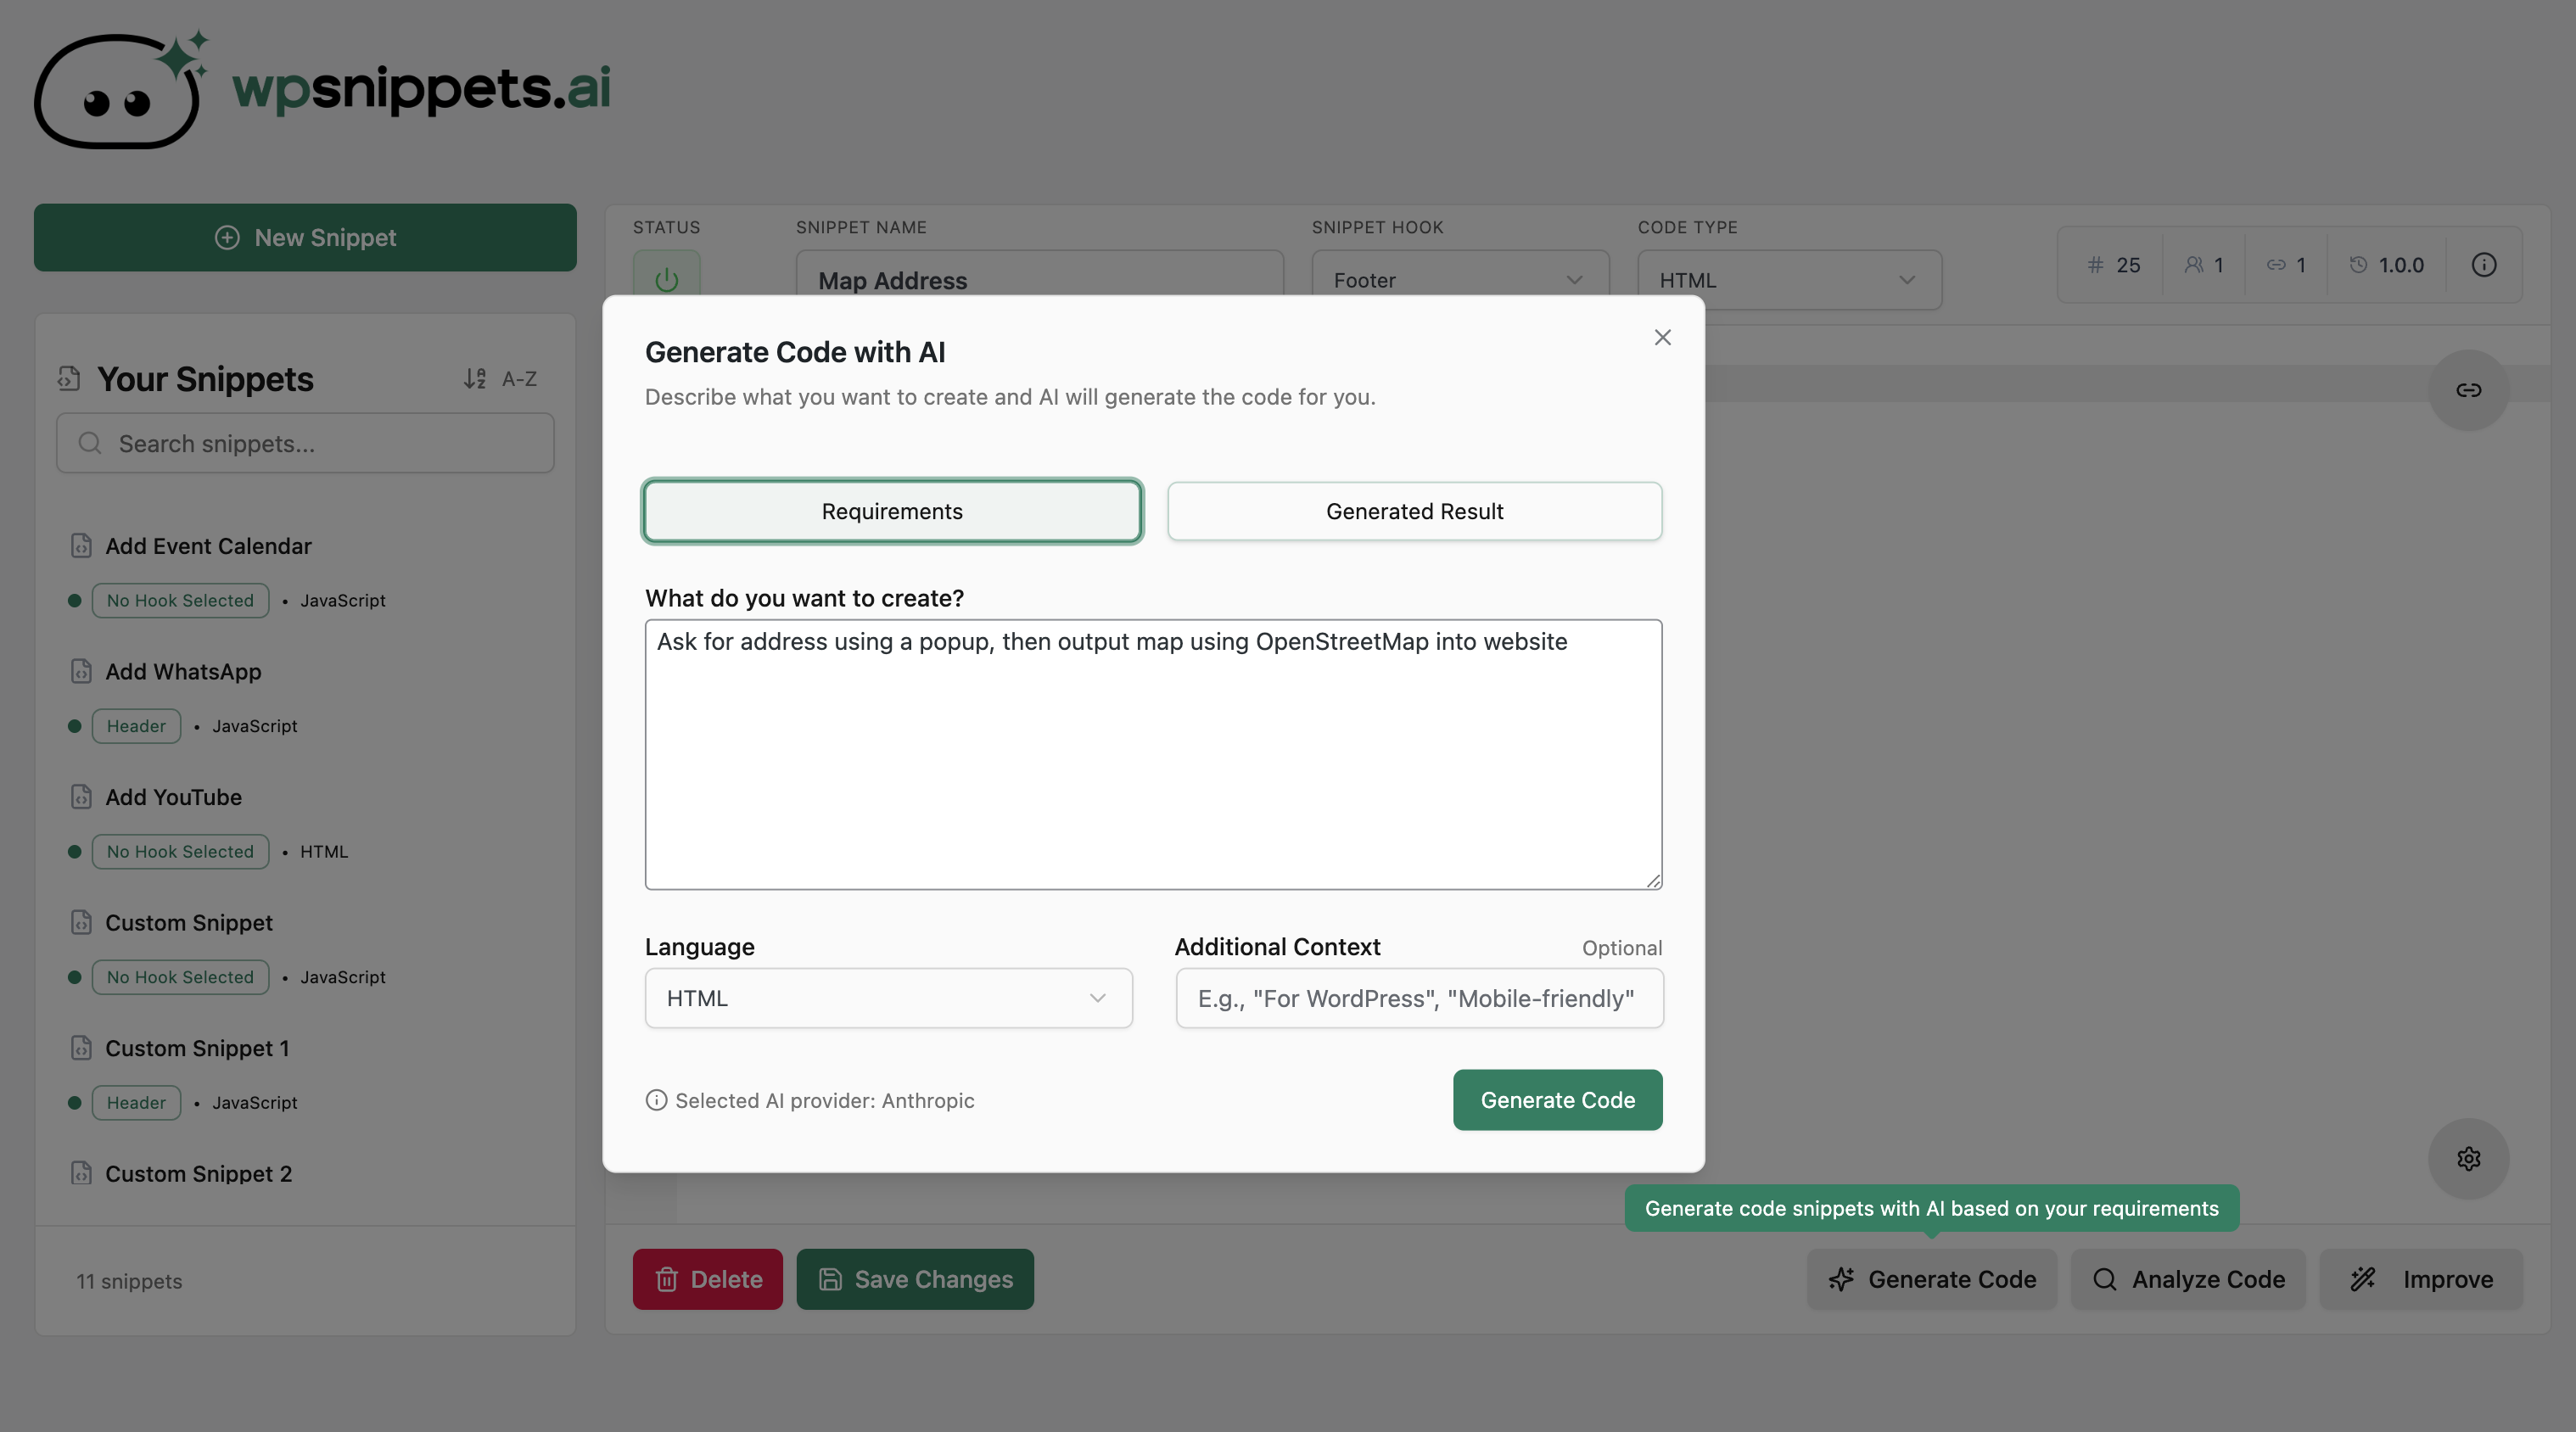
Task: Click the New Snippet button
Action: [305, 238]
